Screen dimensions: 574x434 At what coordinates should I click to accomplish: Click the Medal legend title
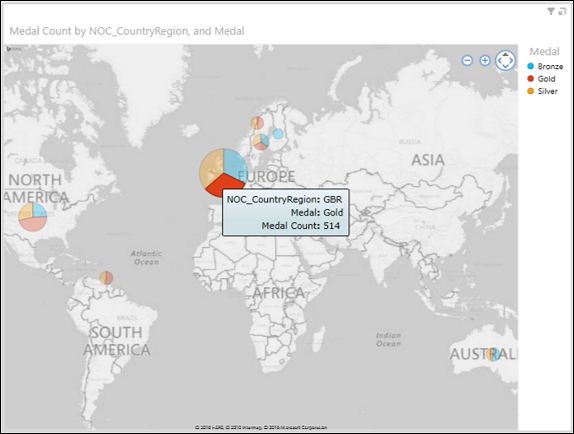[x=544, y=52]
